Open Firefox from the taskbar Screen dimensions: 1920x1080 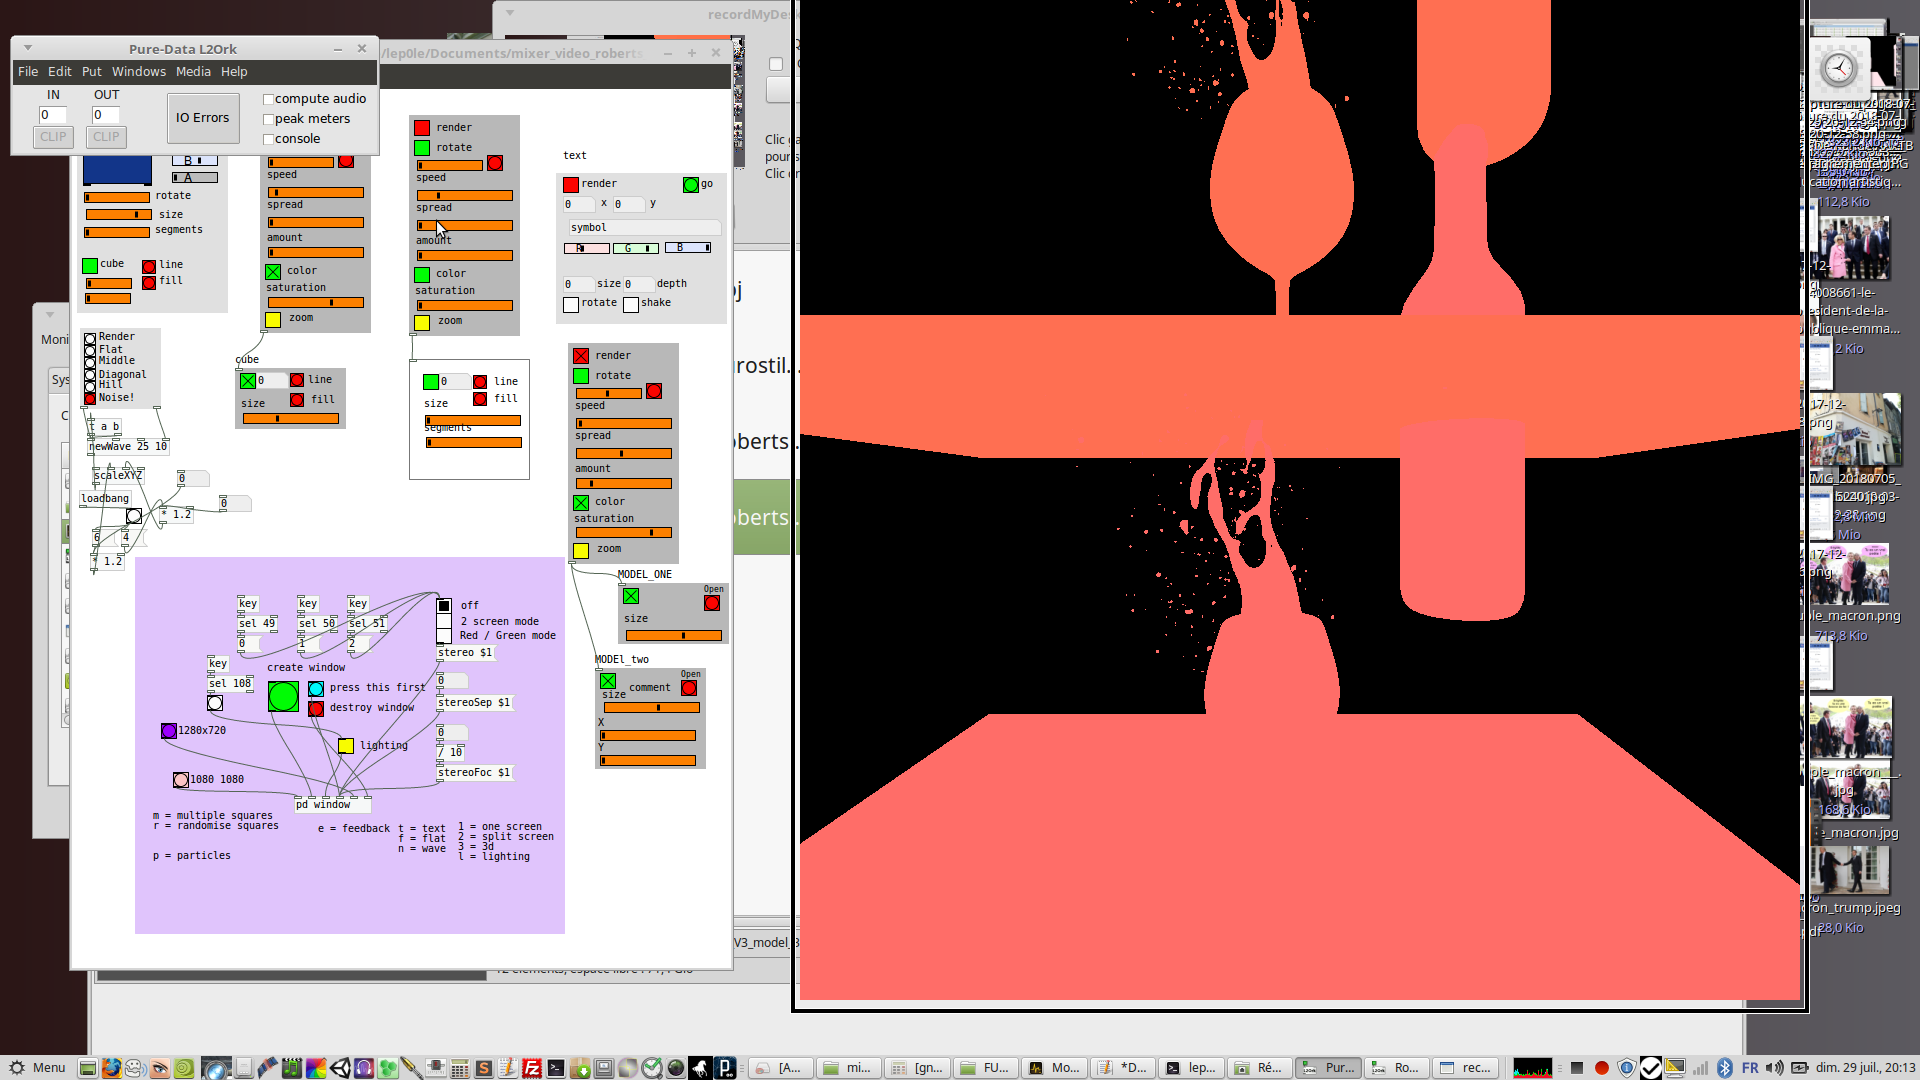pos(111,1068)
